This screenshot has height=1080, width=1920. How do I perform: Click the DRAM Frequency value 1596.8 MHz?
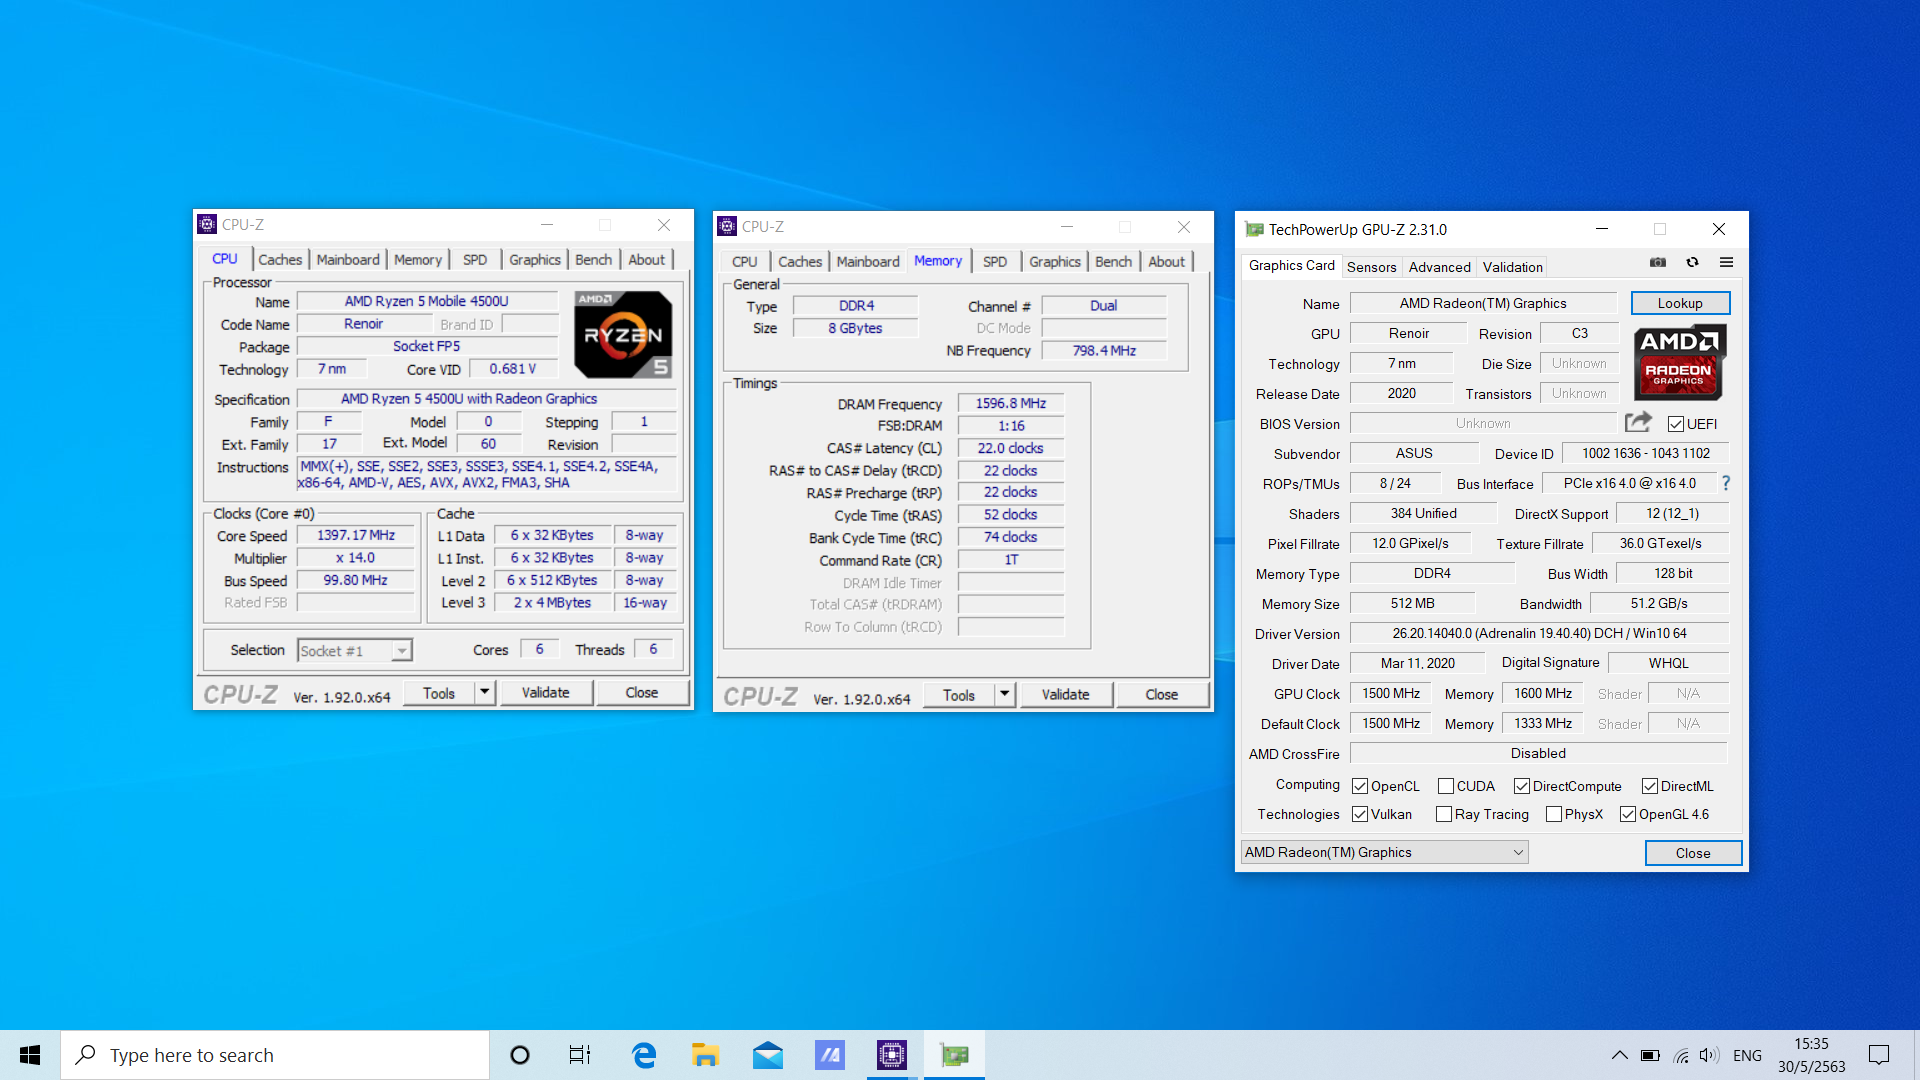click(x=1011, y=403)
